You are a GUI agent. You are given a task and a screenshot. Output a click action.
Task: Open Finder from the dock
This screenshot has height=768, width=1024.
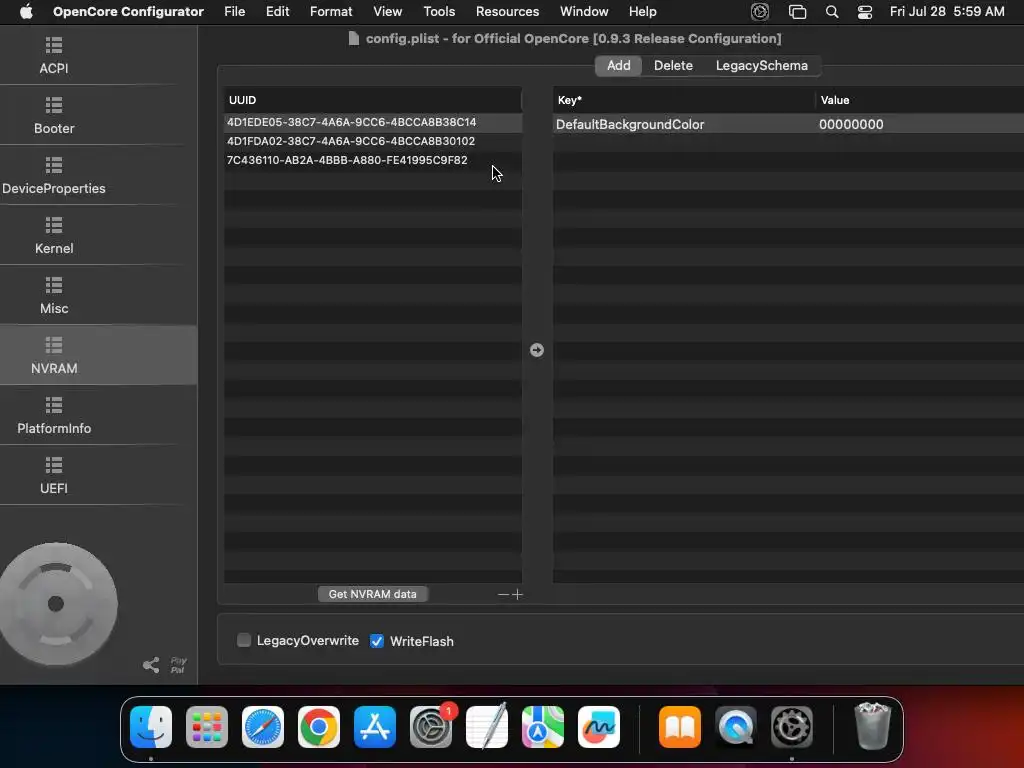pyautogui.click(x=151, y=727)
